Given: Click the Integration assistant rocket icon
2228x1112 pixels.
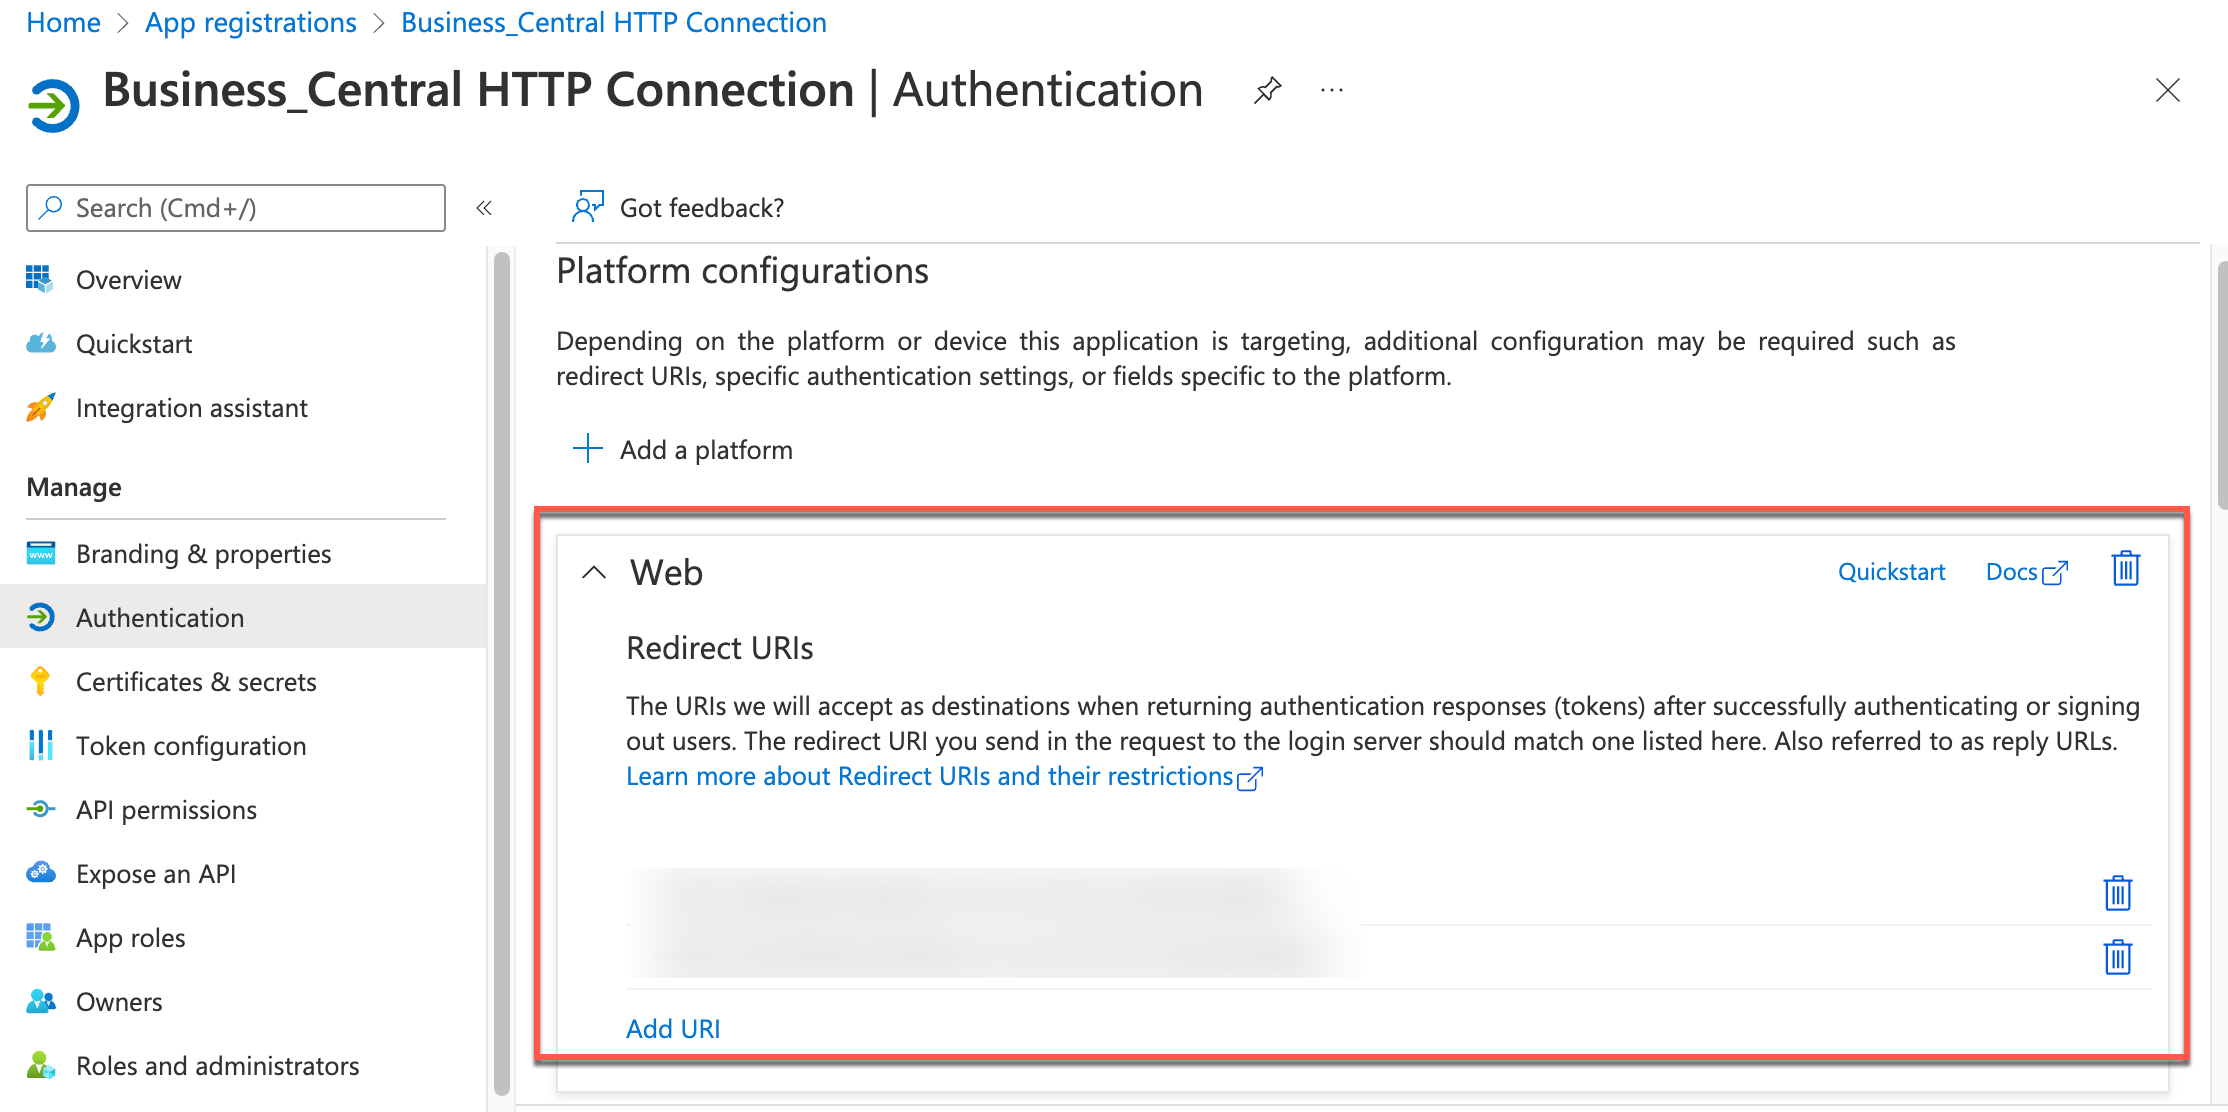Looking at the screenshot, I should click(x=40, y=408).
